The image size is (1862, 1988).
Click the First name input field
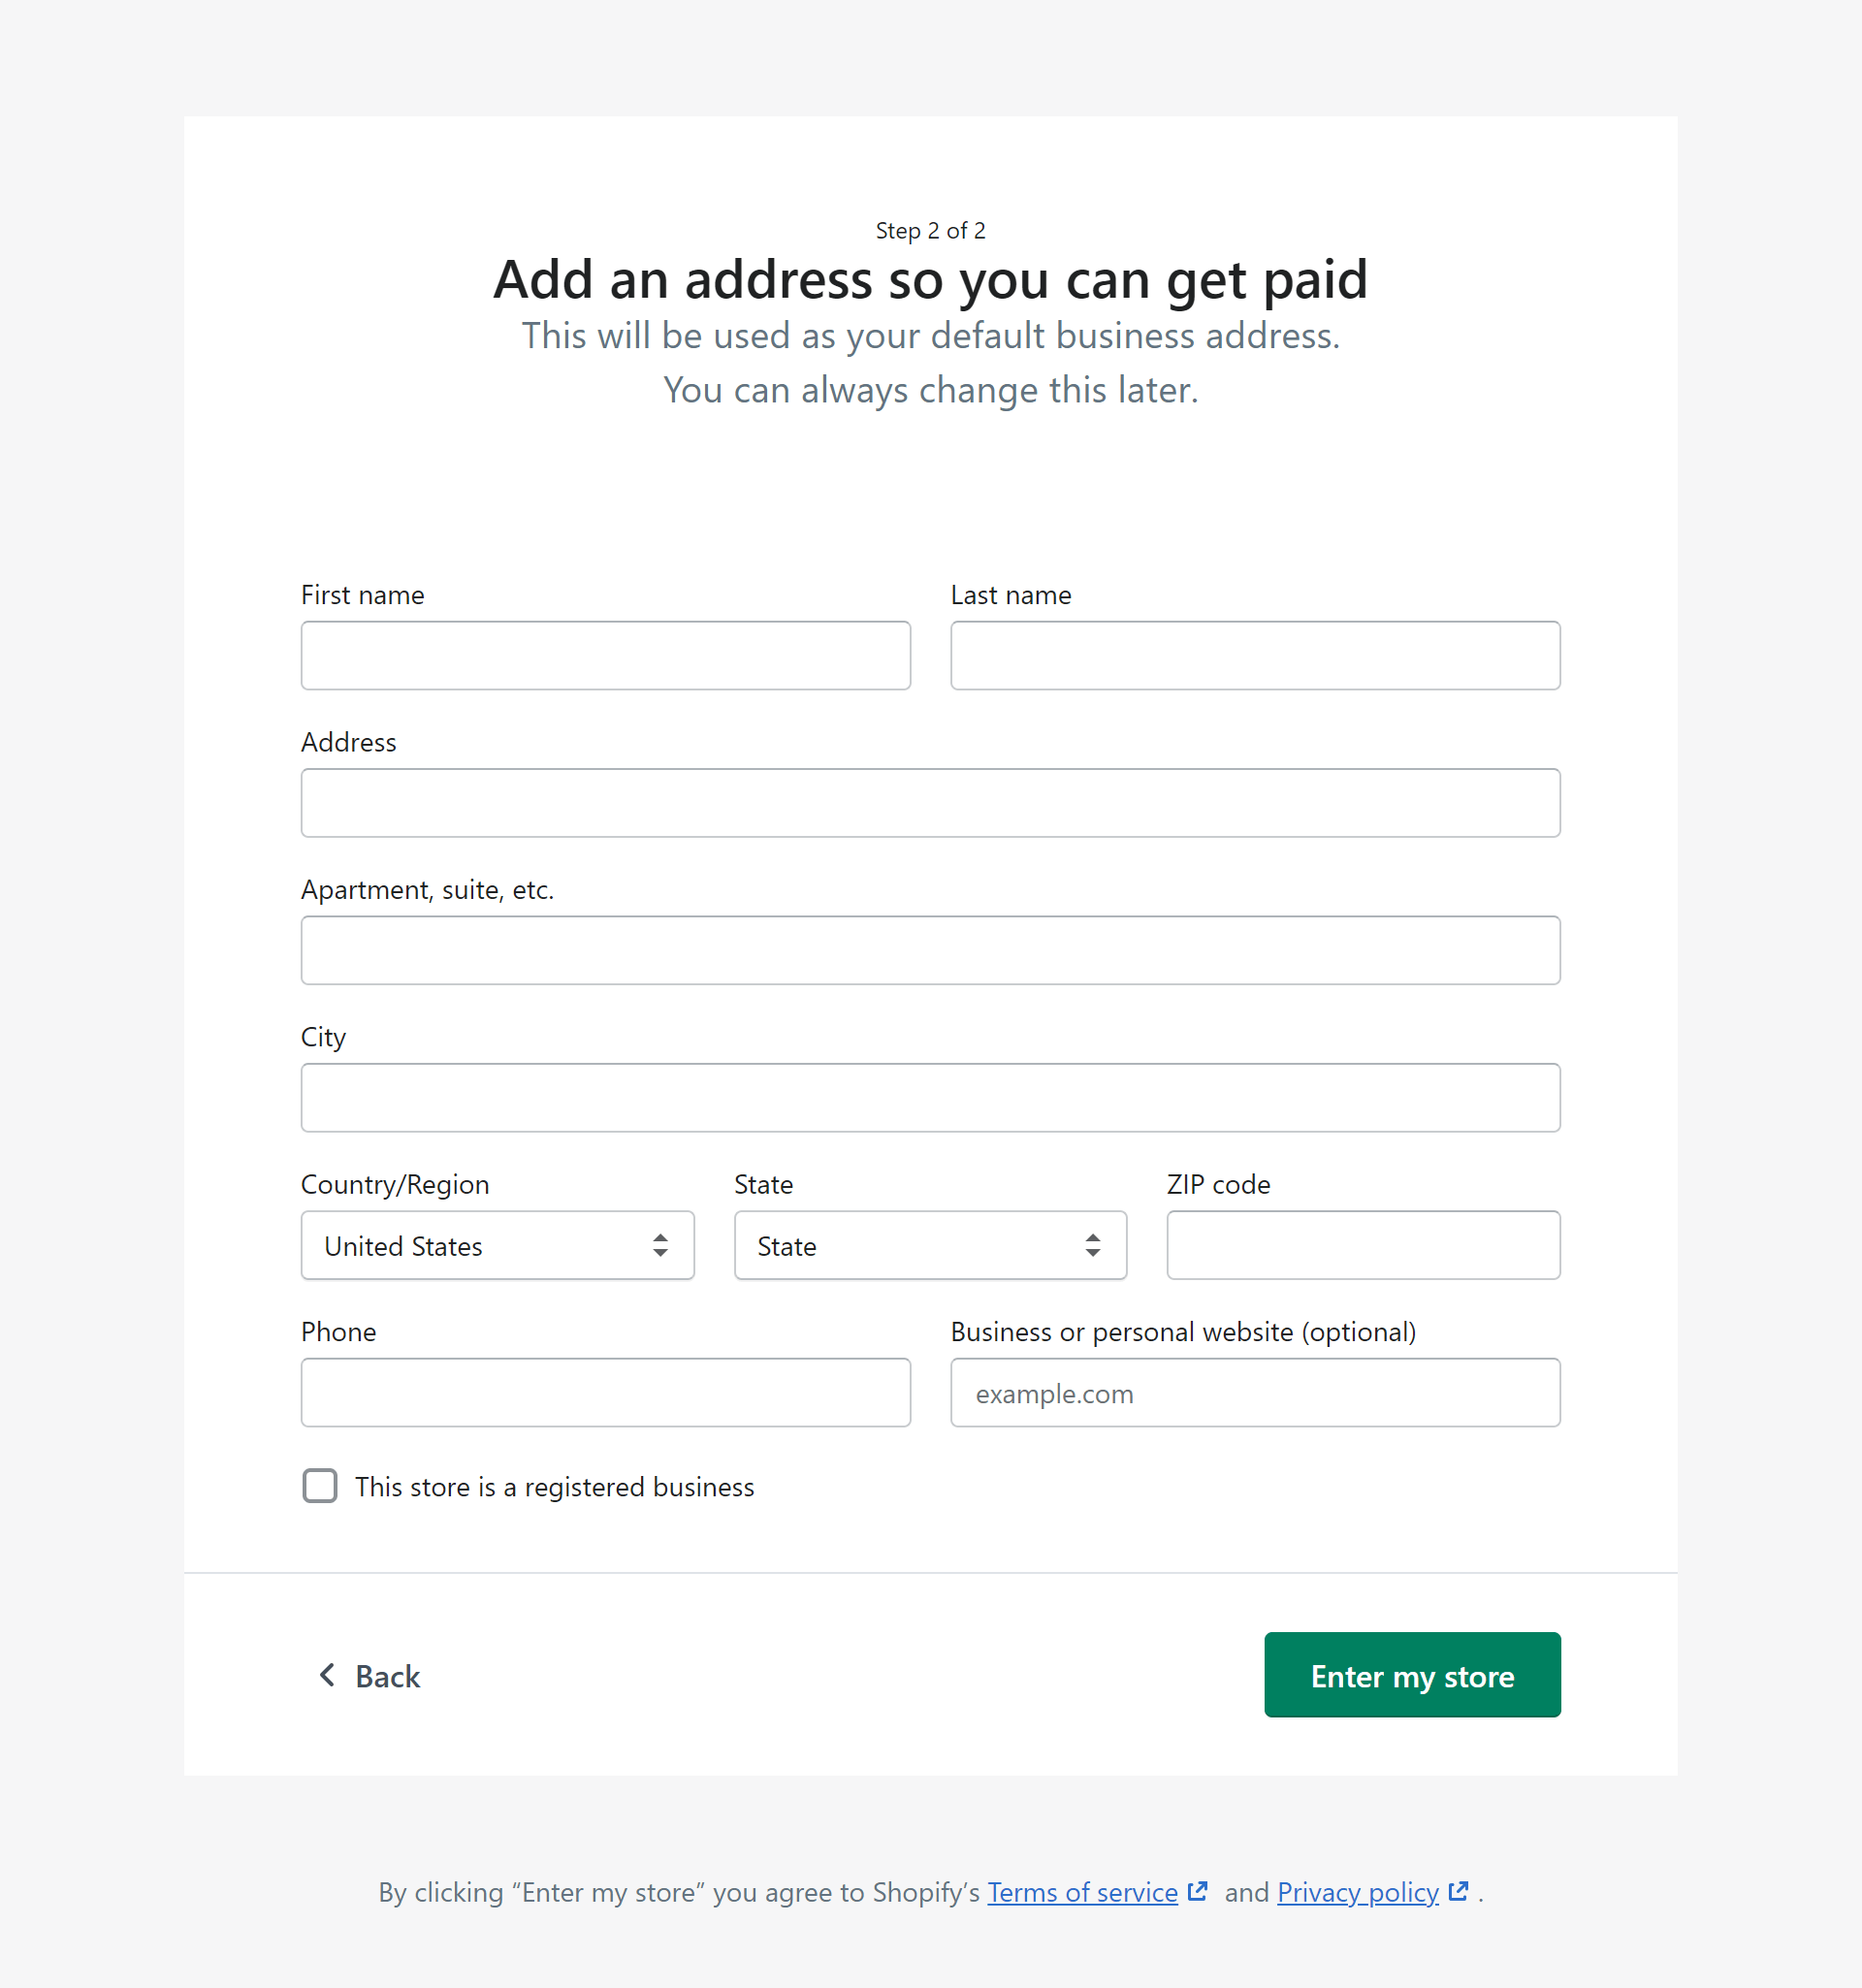pos(605,655)
